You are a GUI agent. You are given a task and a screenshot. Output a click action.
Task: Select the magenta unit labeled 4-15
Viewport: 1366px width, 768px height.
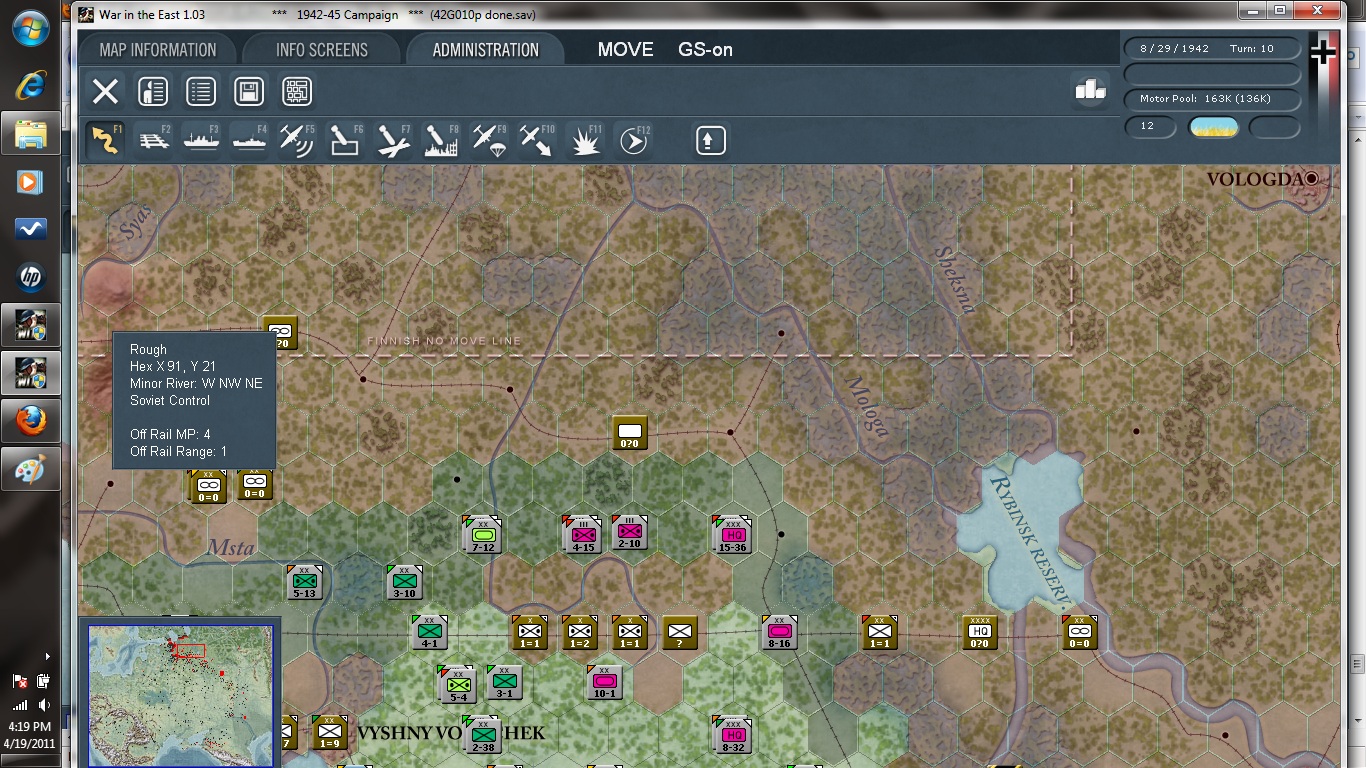coord(582,534)
